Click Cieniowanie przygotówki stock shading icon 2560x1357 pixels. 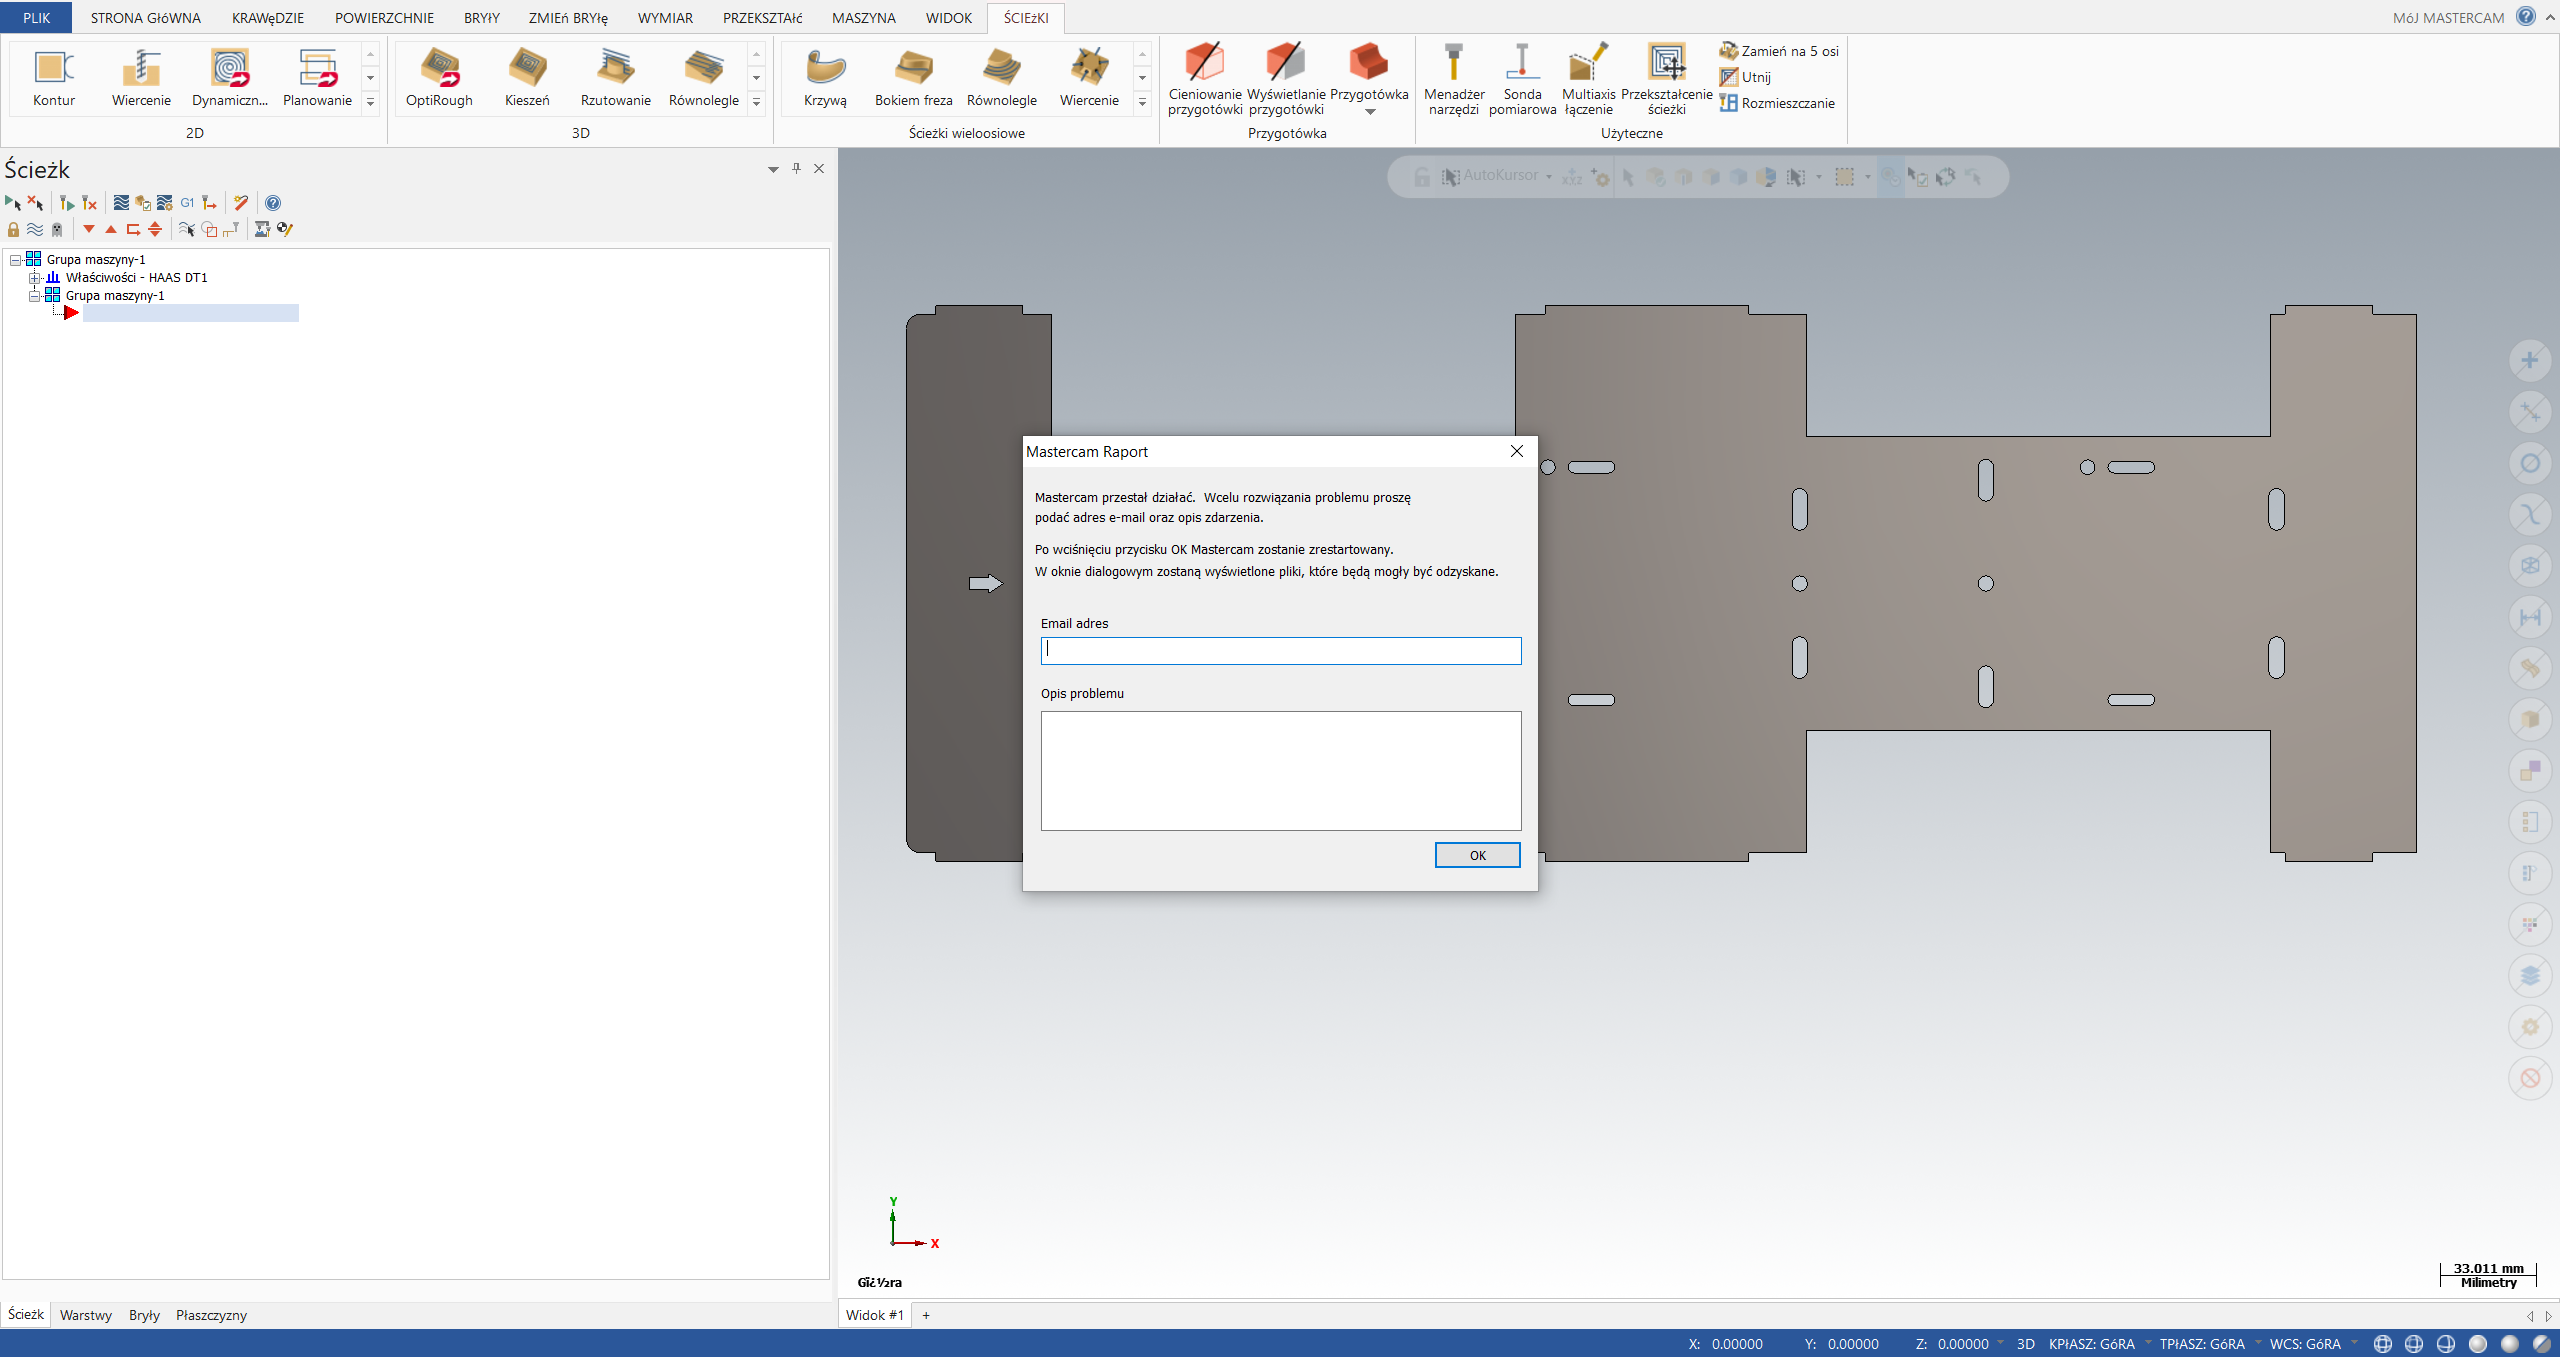1205,78
